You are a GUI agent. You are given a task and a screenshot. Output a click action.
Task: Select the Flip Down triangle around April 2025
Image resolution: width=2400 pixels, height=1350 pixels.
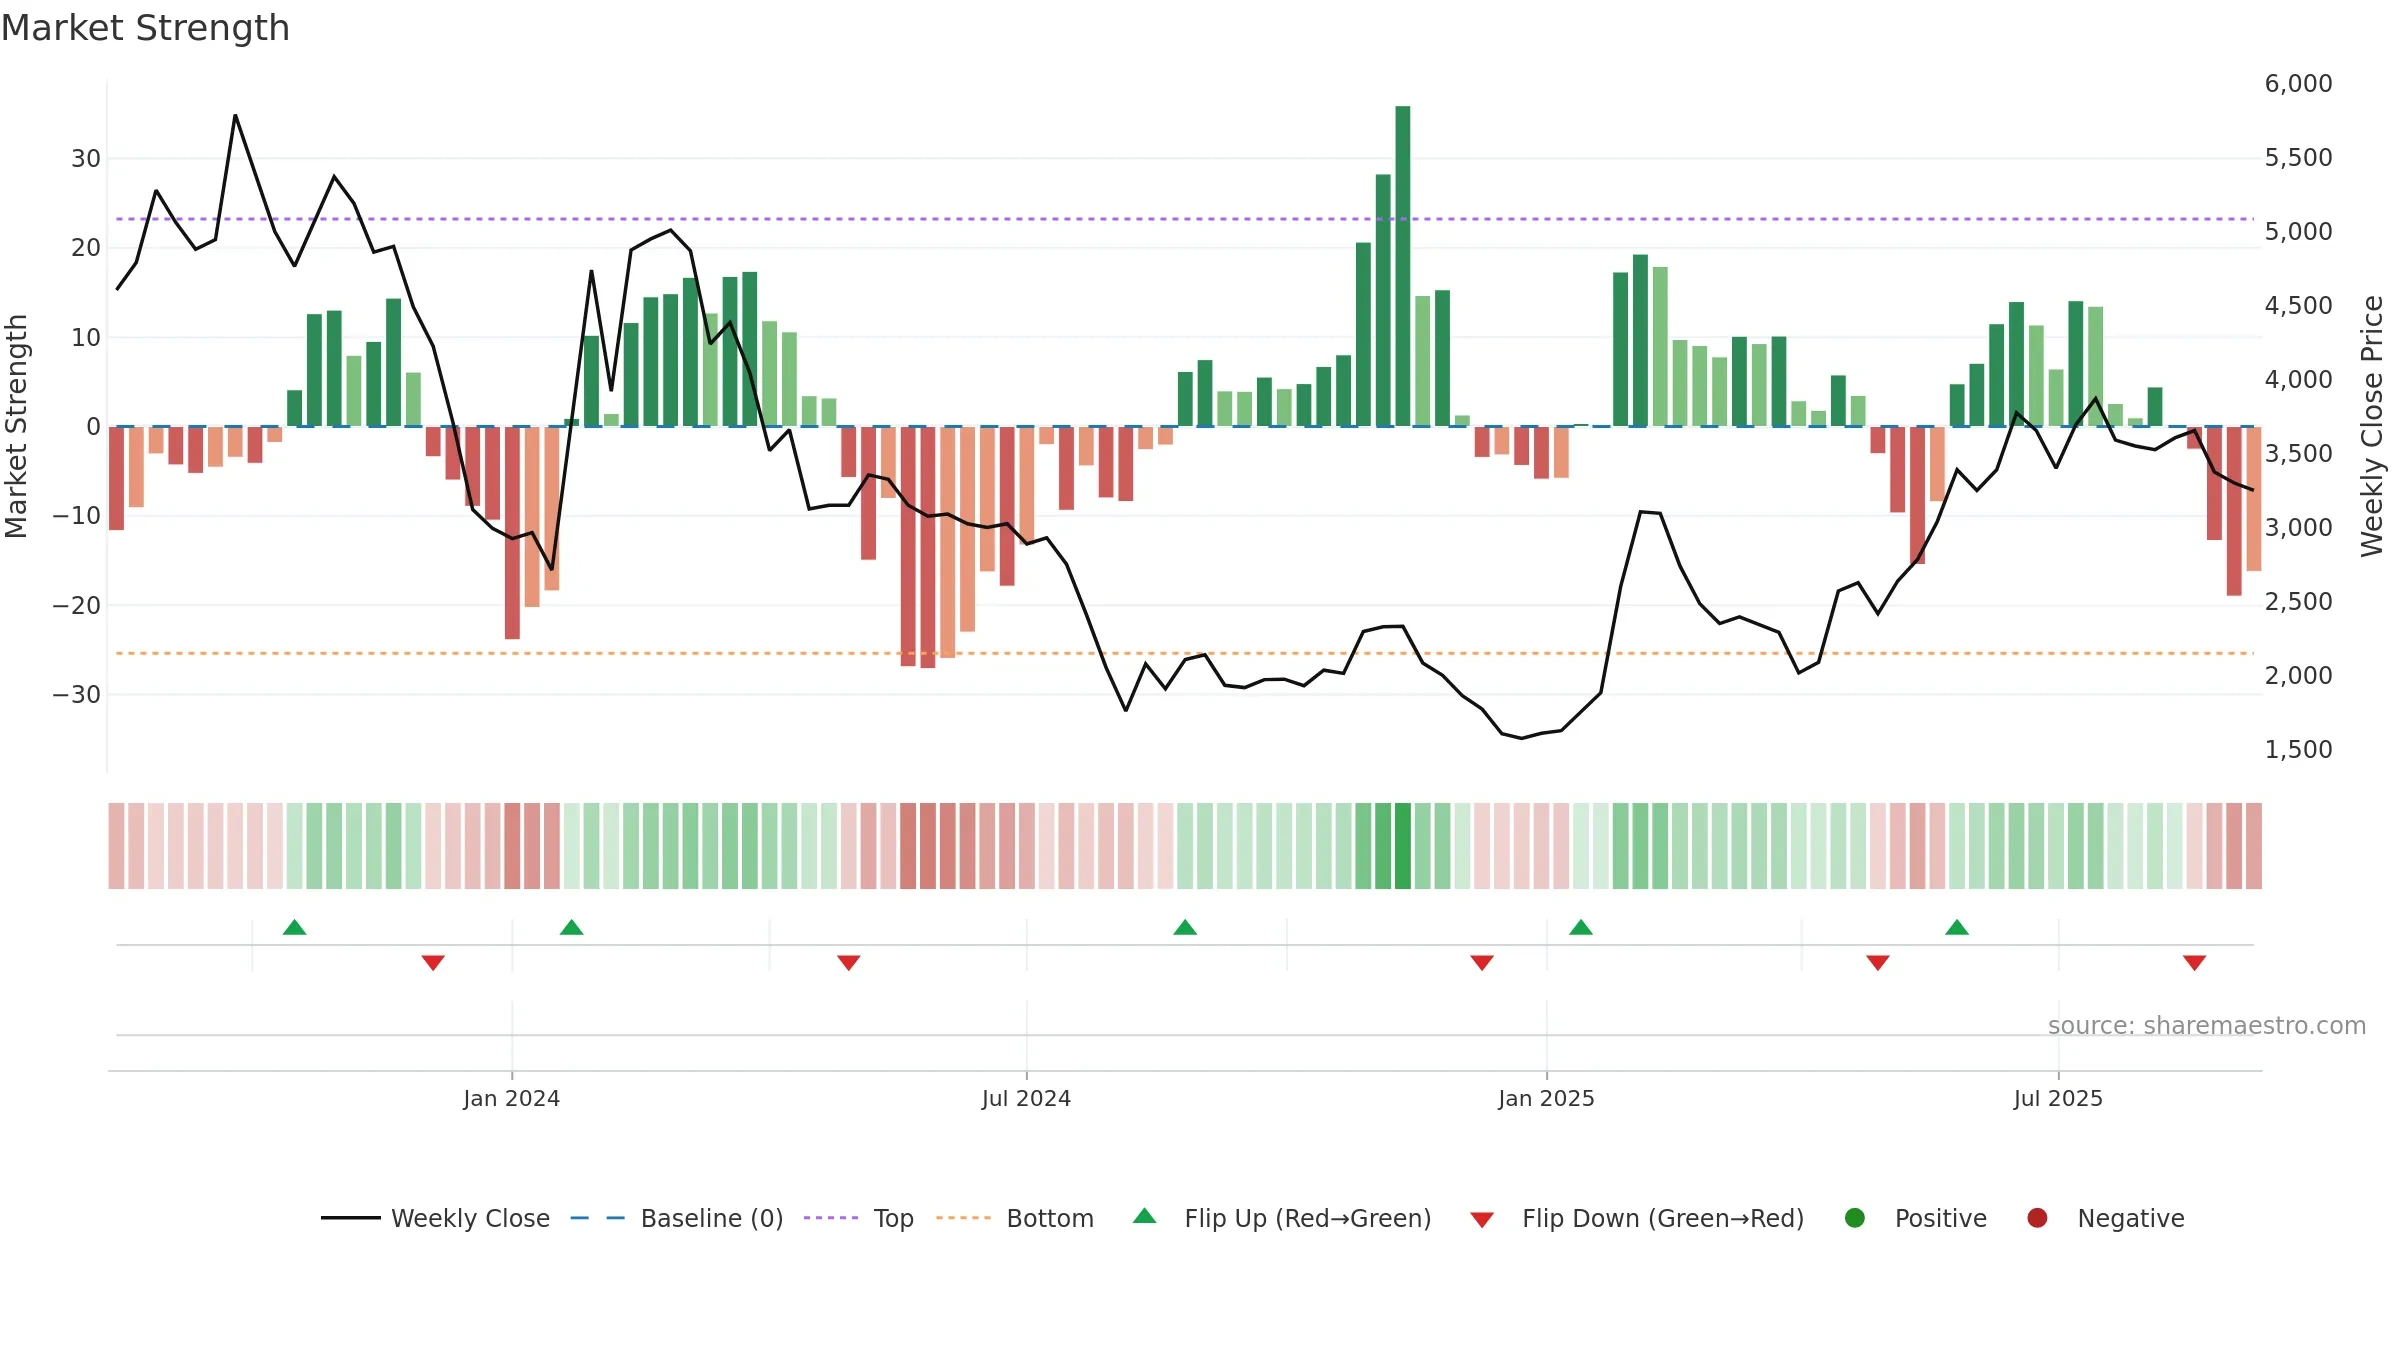[1878, 962]
